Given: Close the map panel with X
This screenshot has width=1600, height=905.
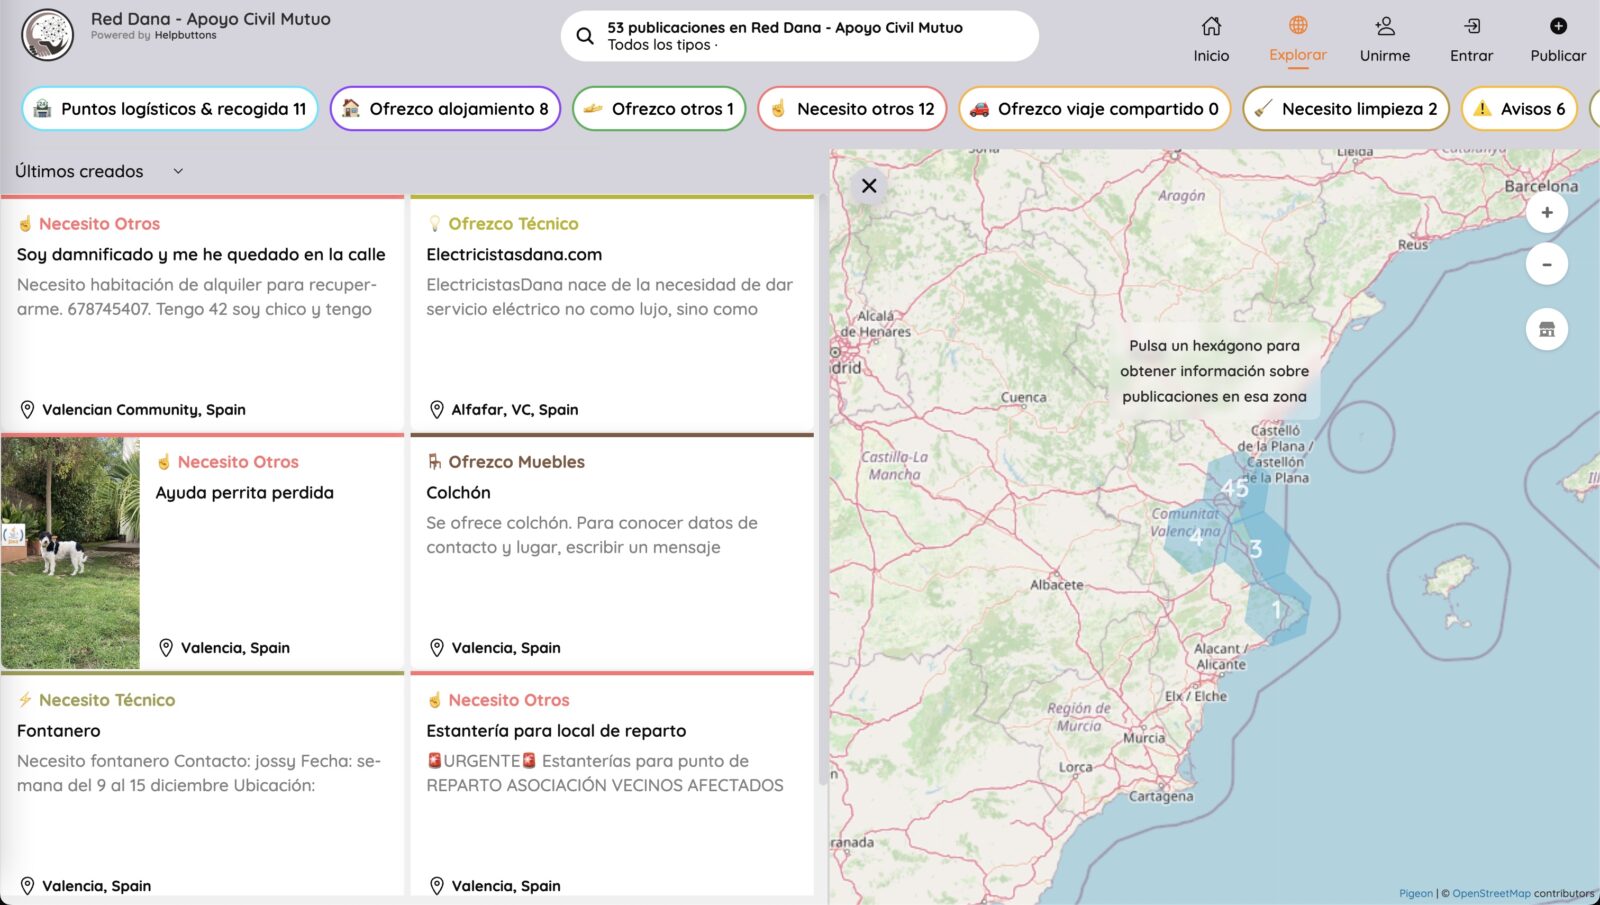Looking at the screenshot, I should coord(869,186).
